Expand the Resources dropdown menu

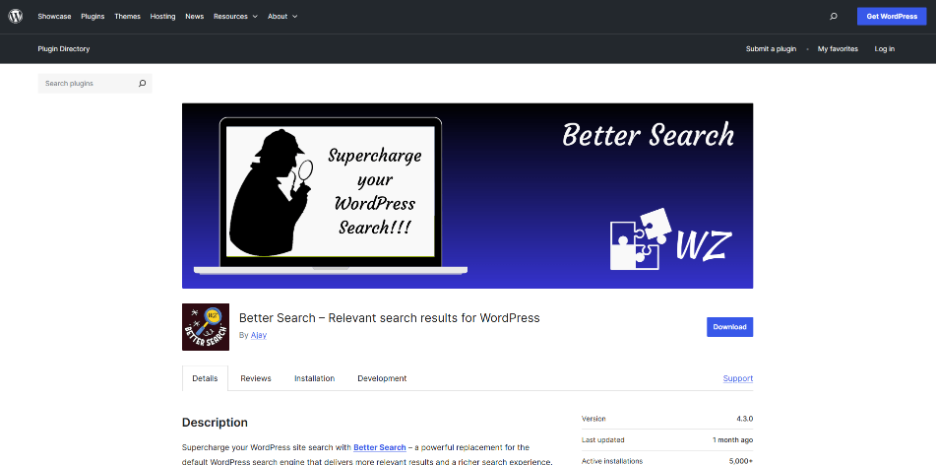pos(235,17)
